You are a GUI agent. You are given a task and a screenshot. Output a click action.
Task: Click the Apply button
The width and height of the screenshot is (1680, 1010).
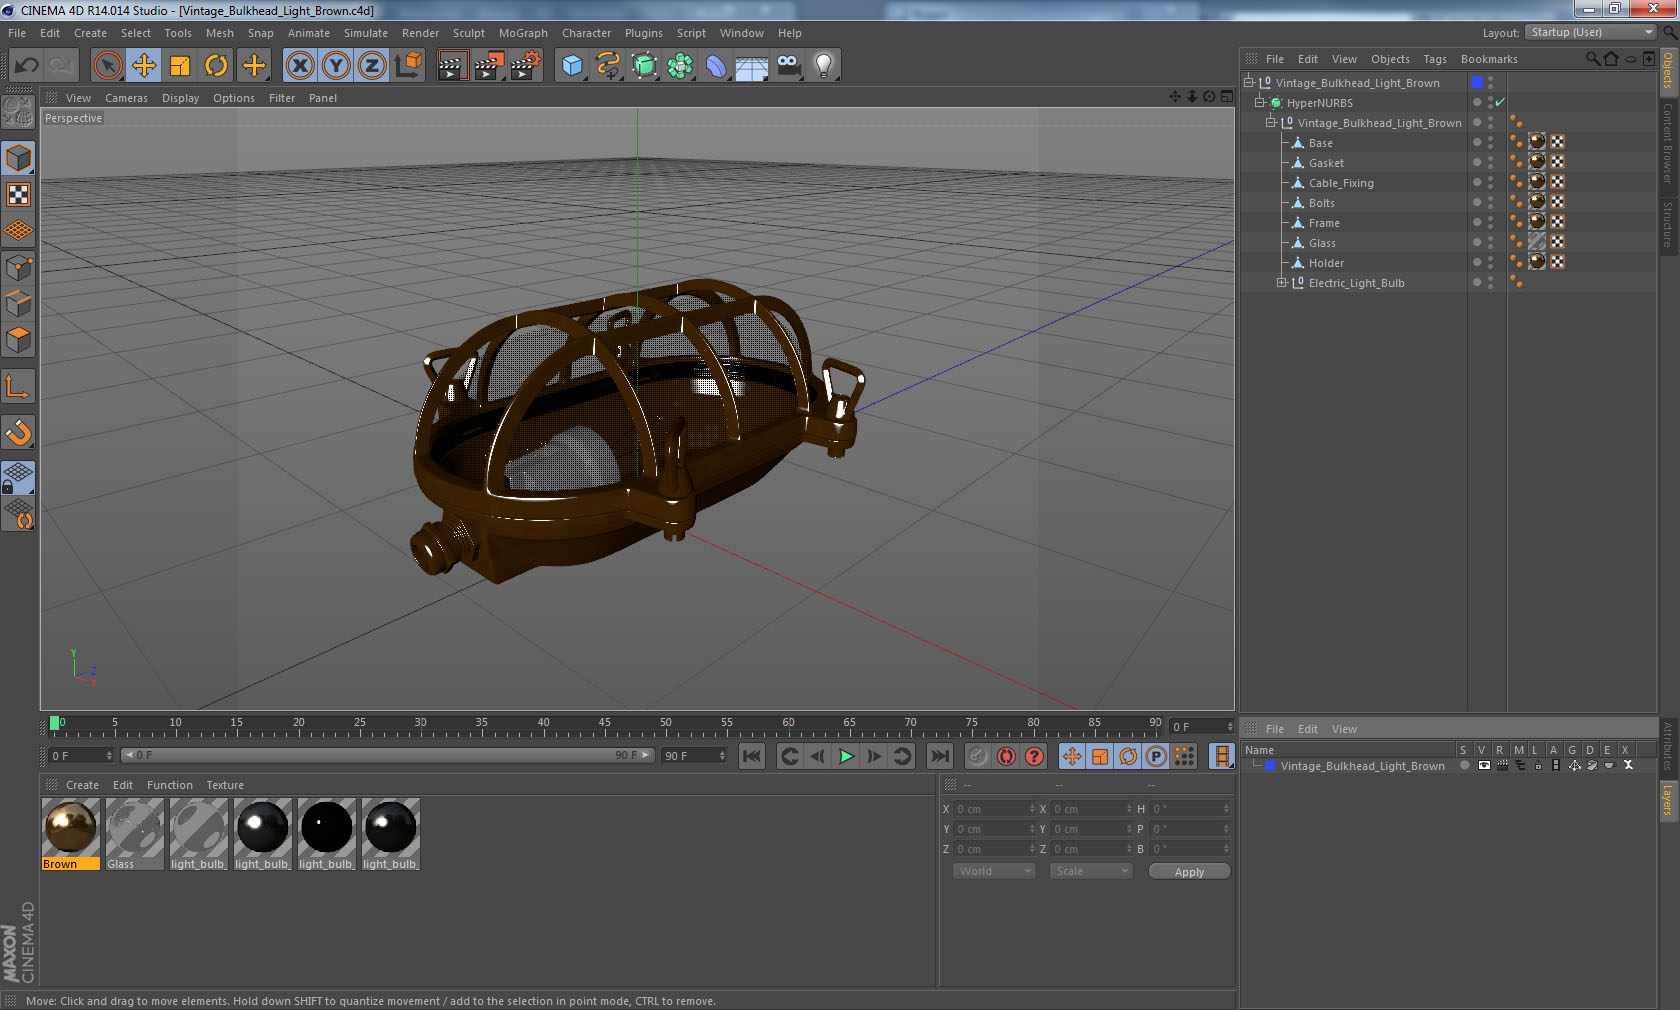[1189, 872]
